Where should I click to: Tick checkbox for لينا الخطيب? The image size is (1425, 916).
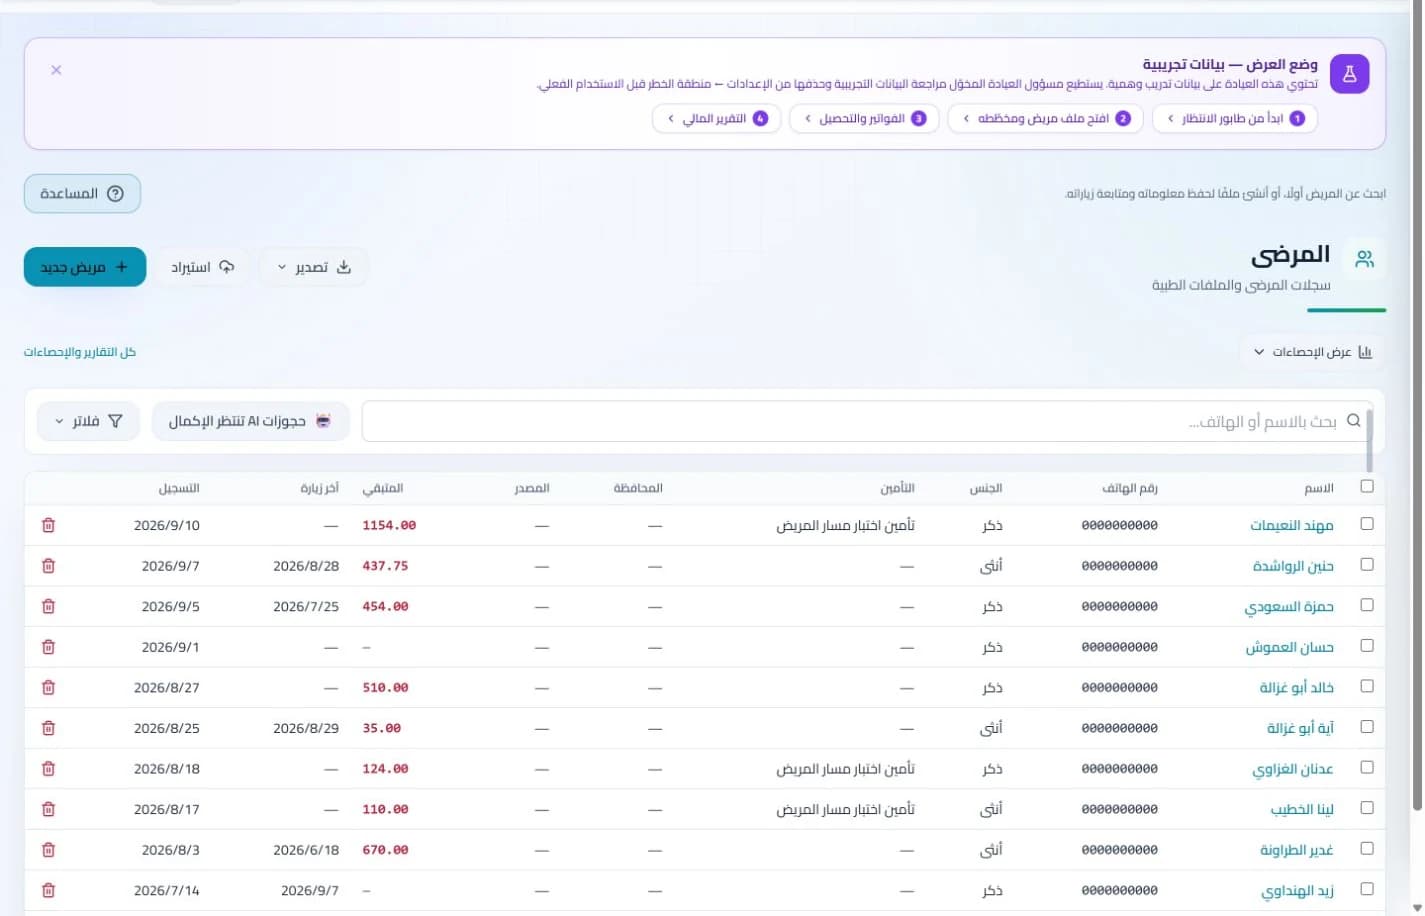pos(1367,808)
